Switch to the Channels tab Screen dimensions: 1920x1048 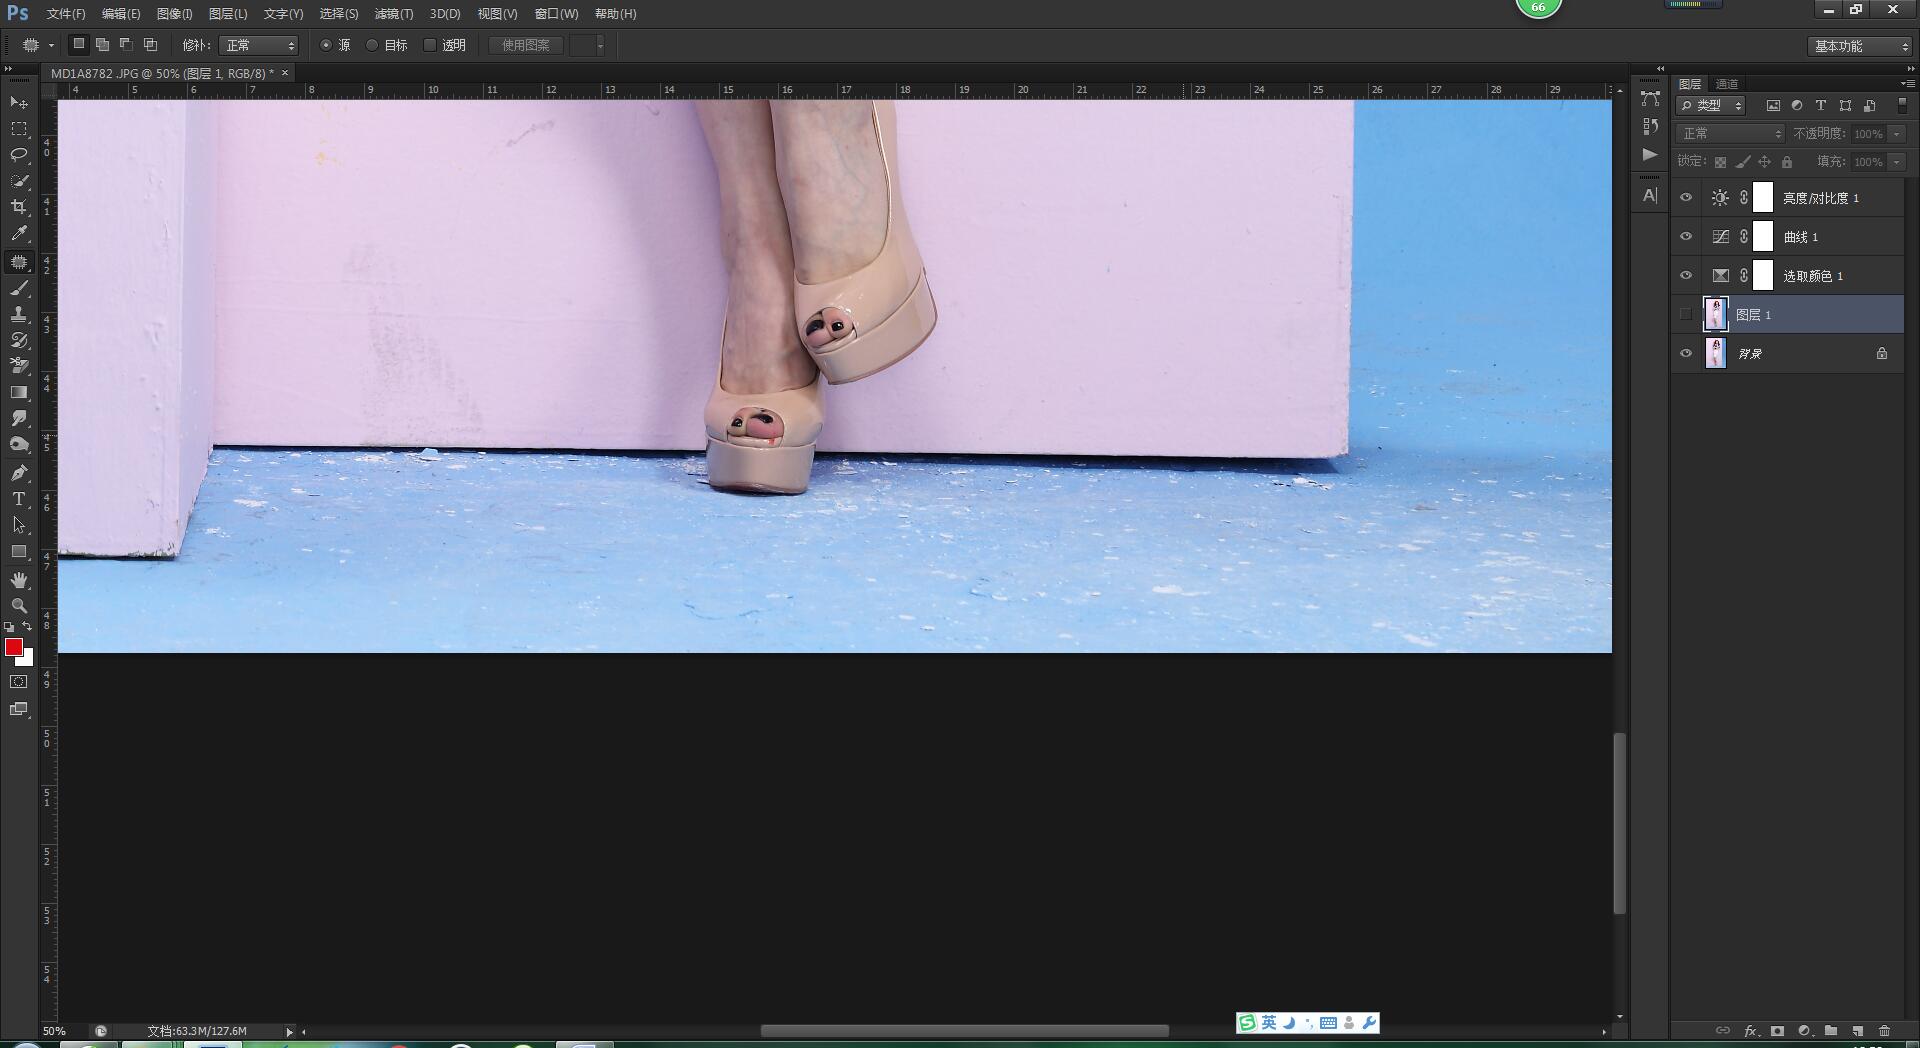1727,84
